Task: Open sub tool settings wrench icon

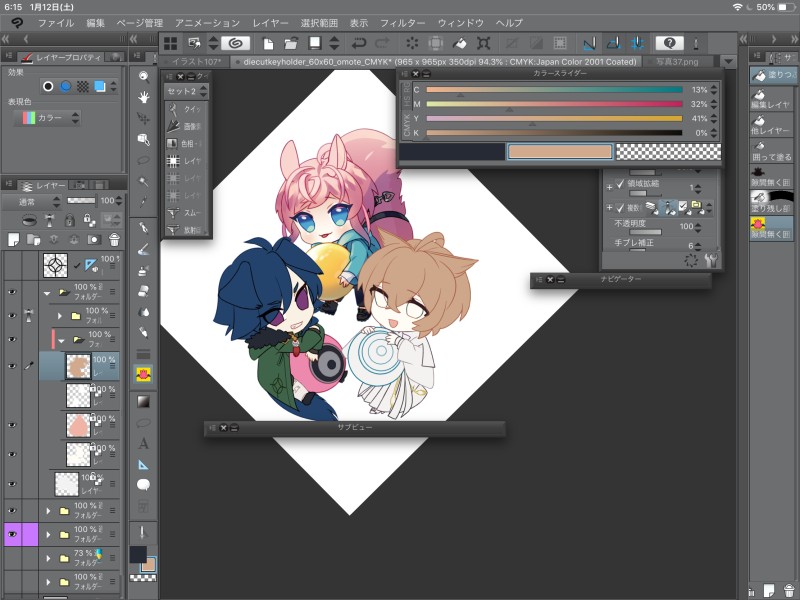Action: coord(711,260)
